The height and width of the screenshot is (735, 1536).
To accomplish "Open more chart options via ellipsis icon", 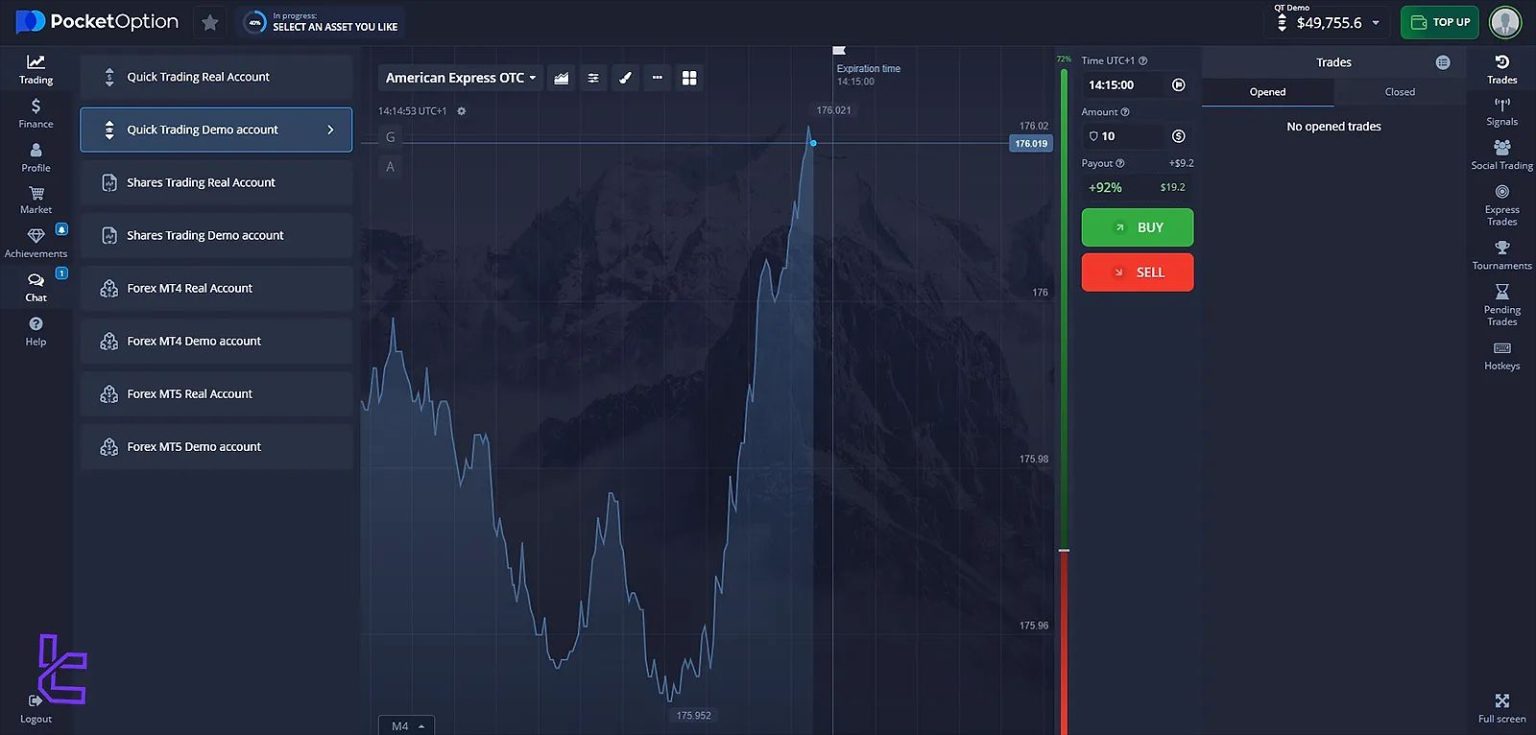I will [x=657, y=77].
